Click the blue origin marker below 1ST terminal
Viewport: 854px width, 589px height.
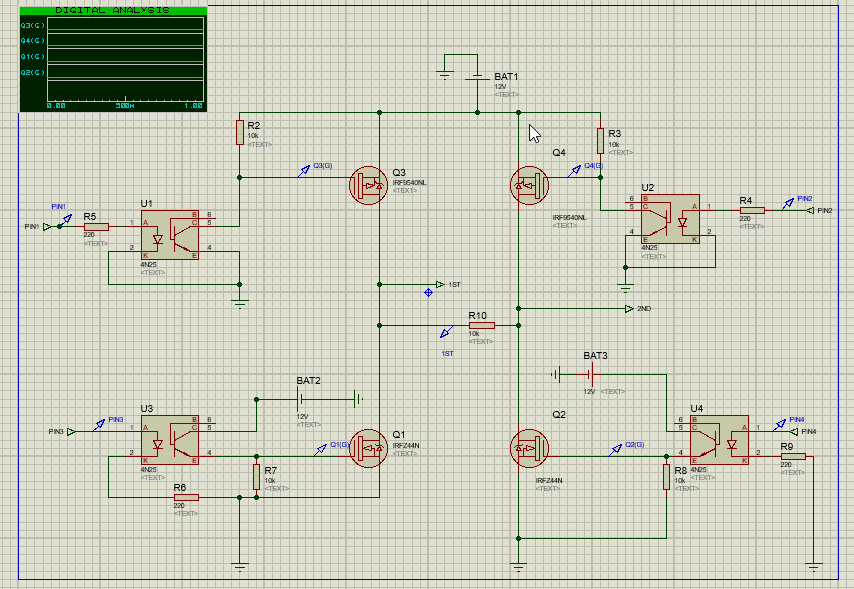click(x=428, y=293)
